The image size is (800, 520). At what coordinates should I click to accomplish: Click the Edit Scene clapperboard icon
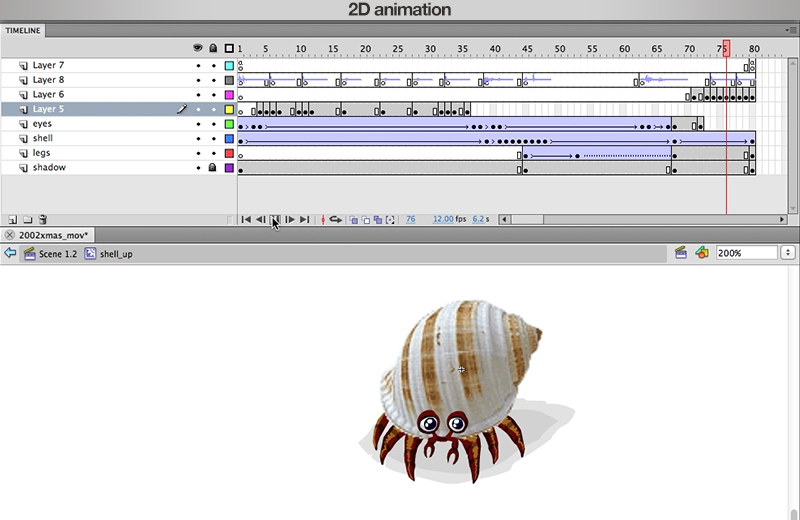coord(681,253)
